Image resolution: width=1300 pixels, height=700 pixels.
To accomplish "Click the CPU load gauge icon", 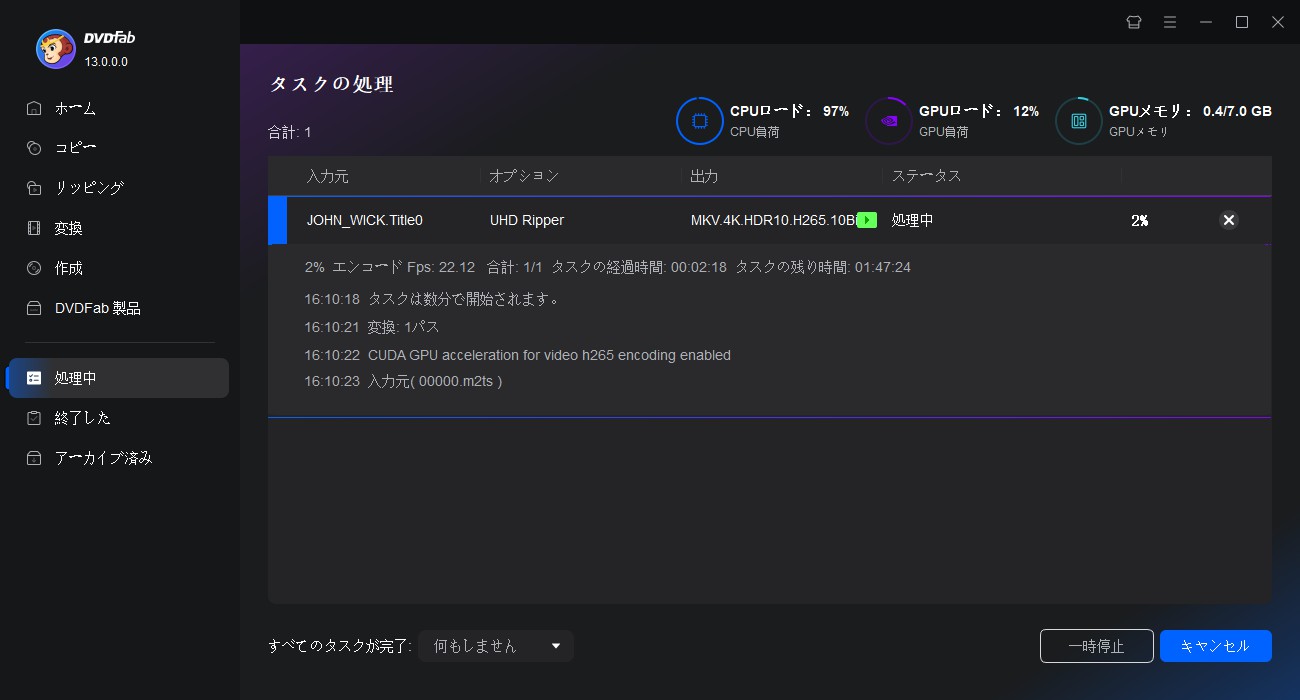I will point(699,121).
